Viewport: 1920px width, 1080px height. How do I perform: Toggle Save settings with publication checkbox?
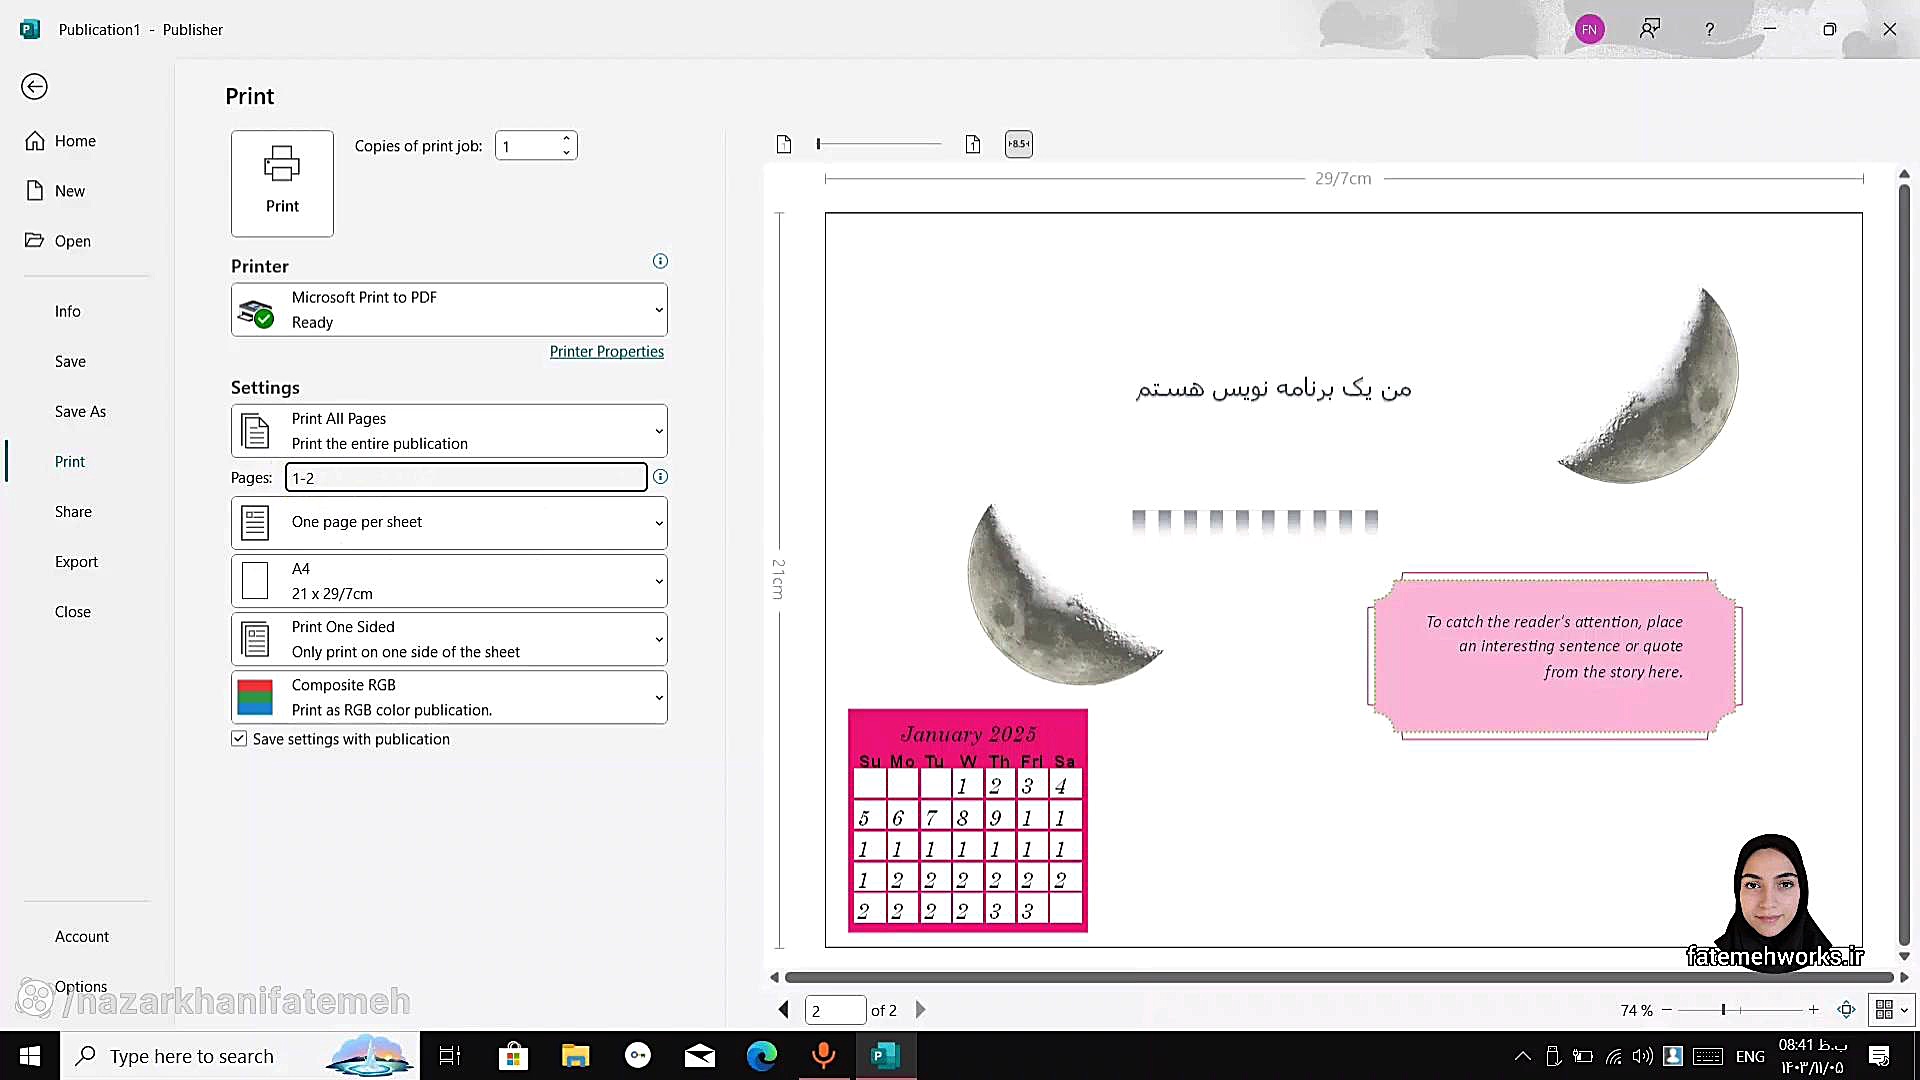coord(239,739)
